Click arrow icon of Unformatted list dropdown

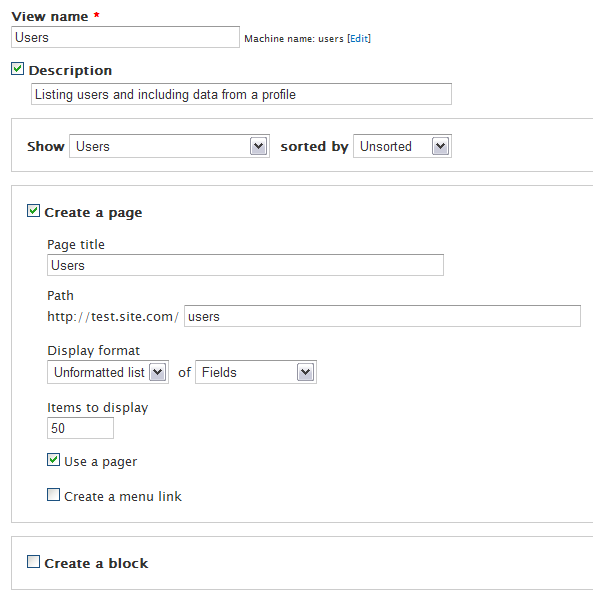tap(158, 372)
